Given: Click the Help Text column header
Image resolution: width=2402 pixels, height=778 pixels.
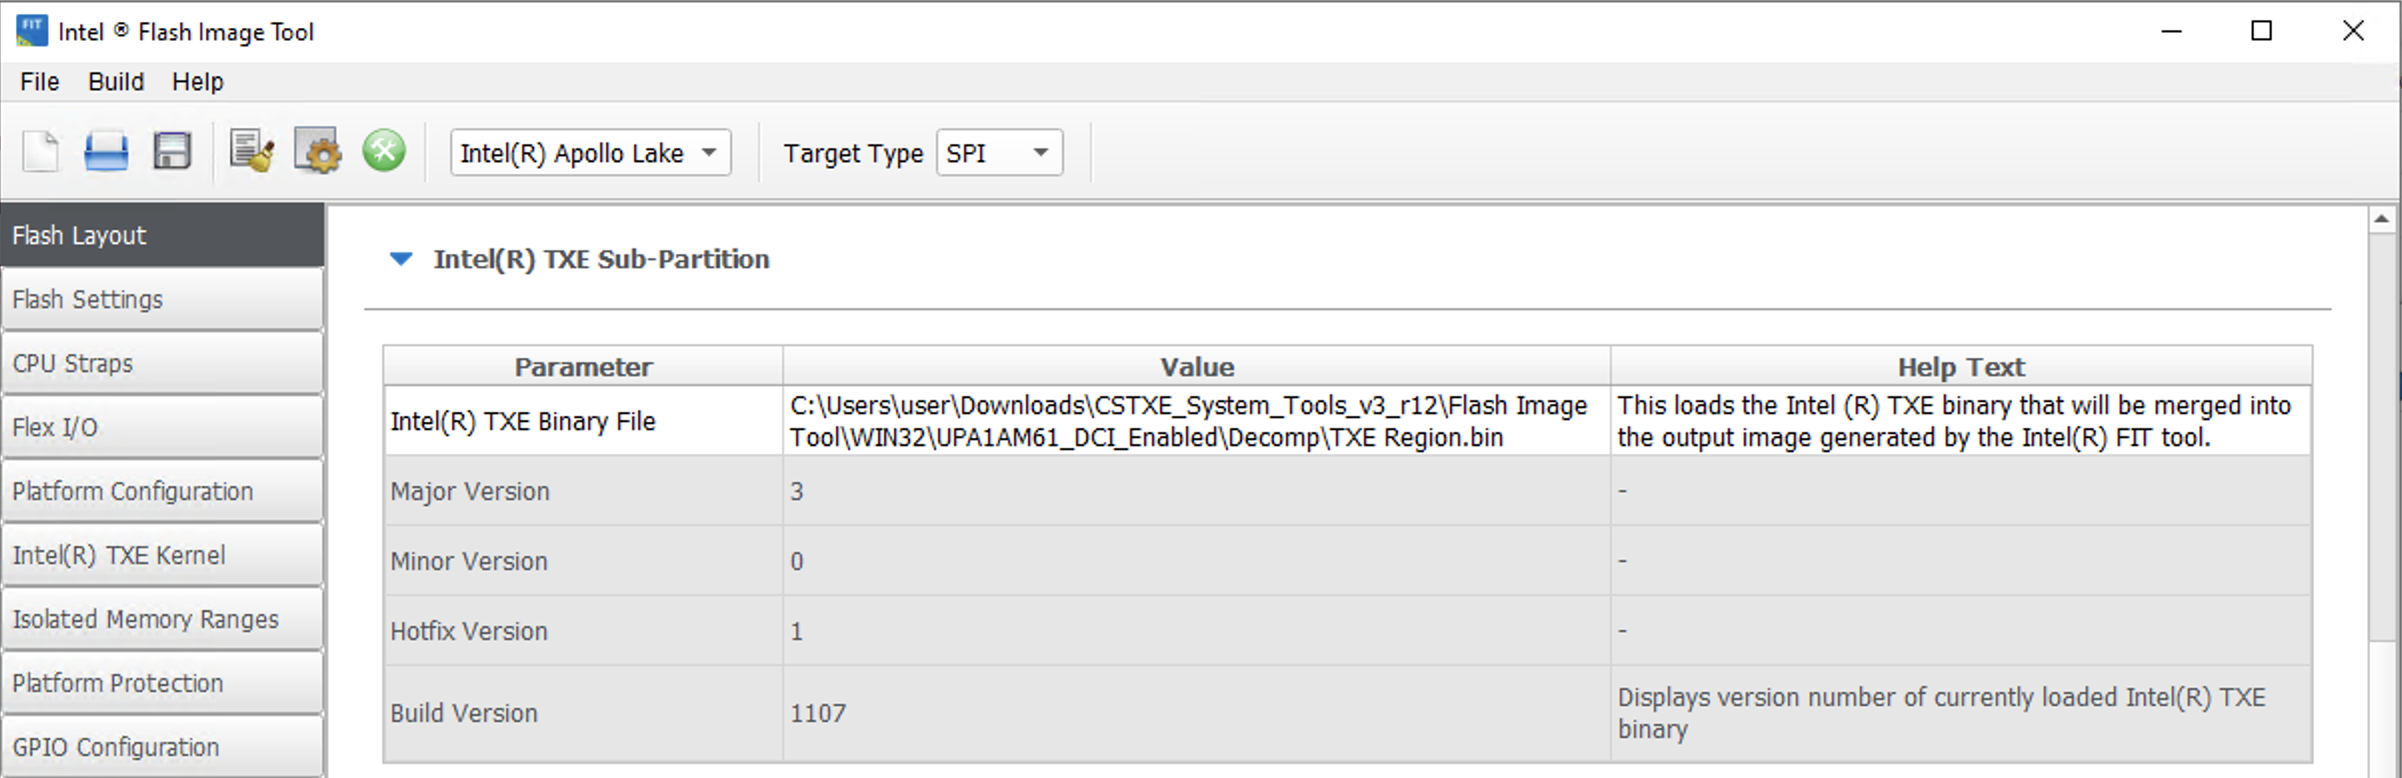Looking at the screenshot, I should tap(1961, 367).
